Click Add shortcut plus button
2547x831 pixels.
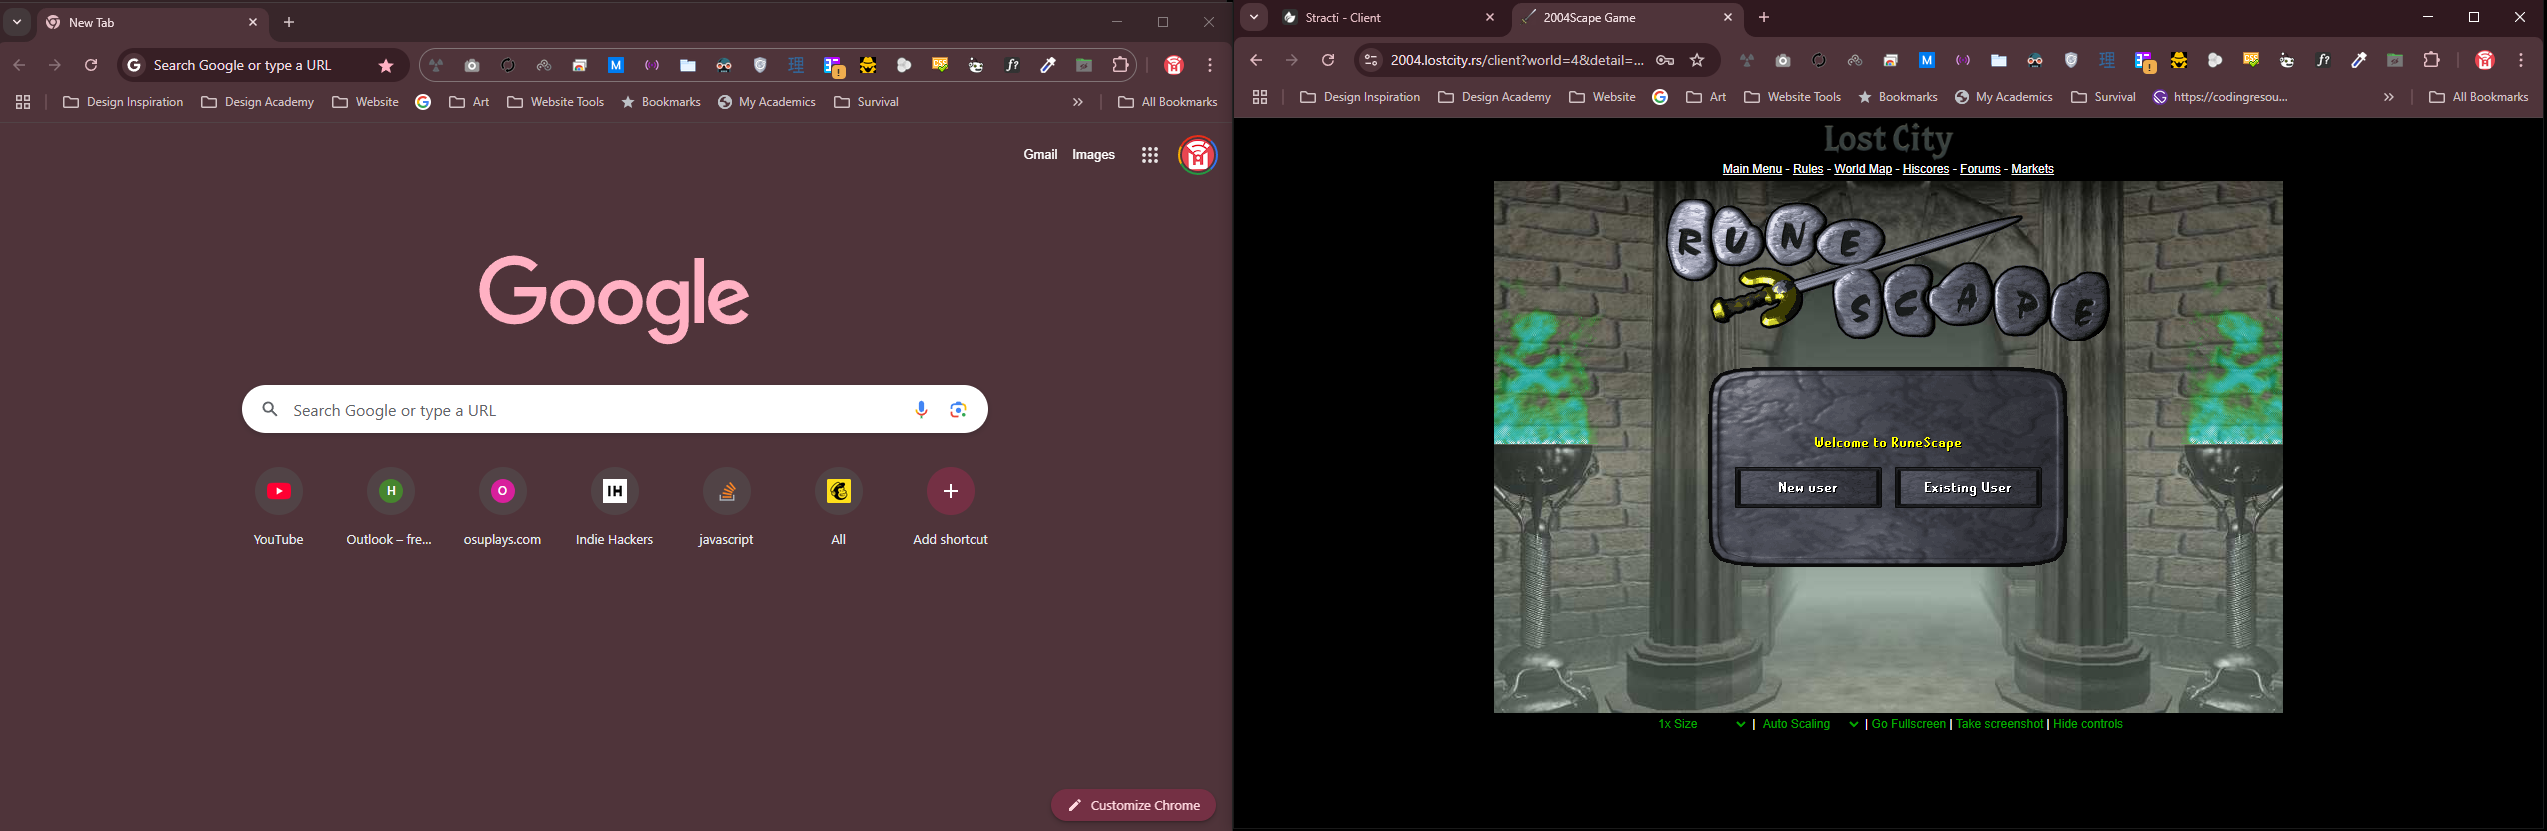950,491
